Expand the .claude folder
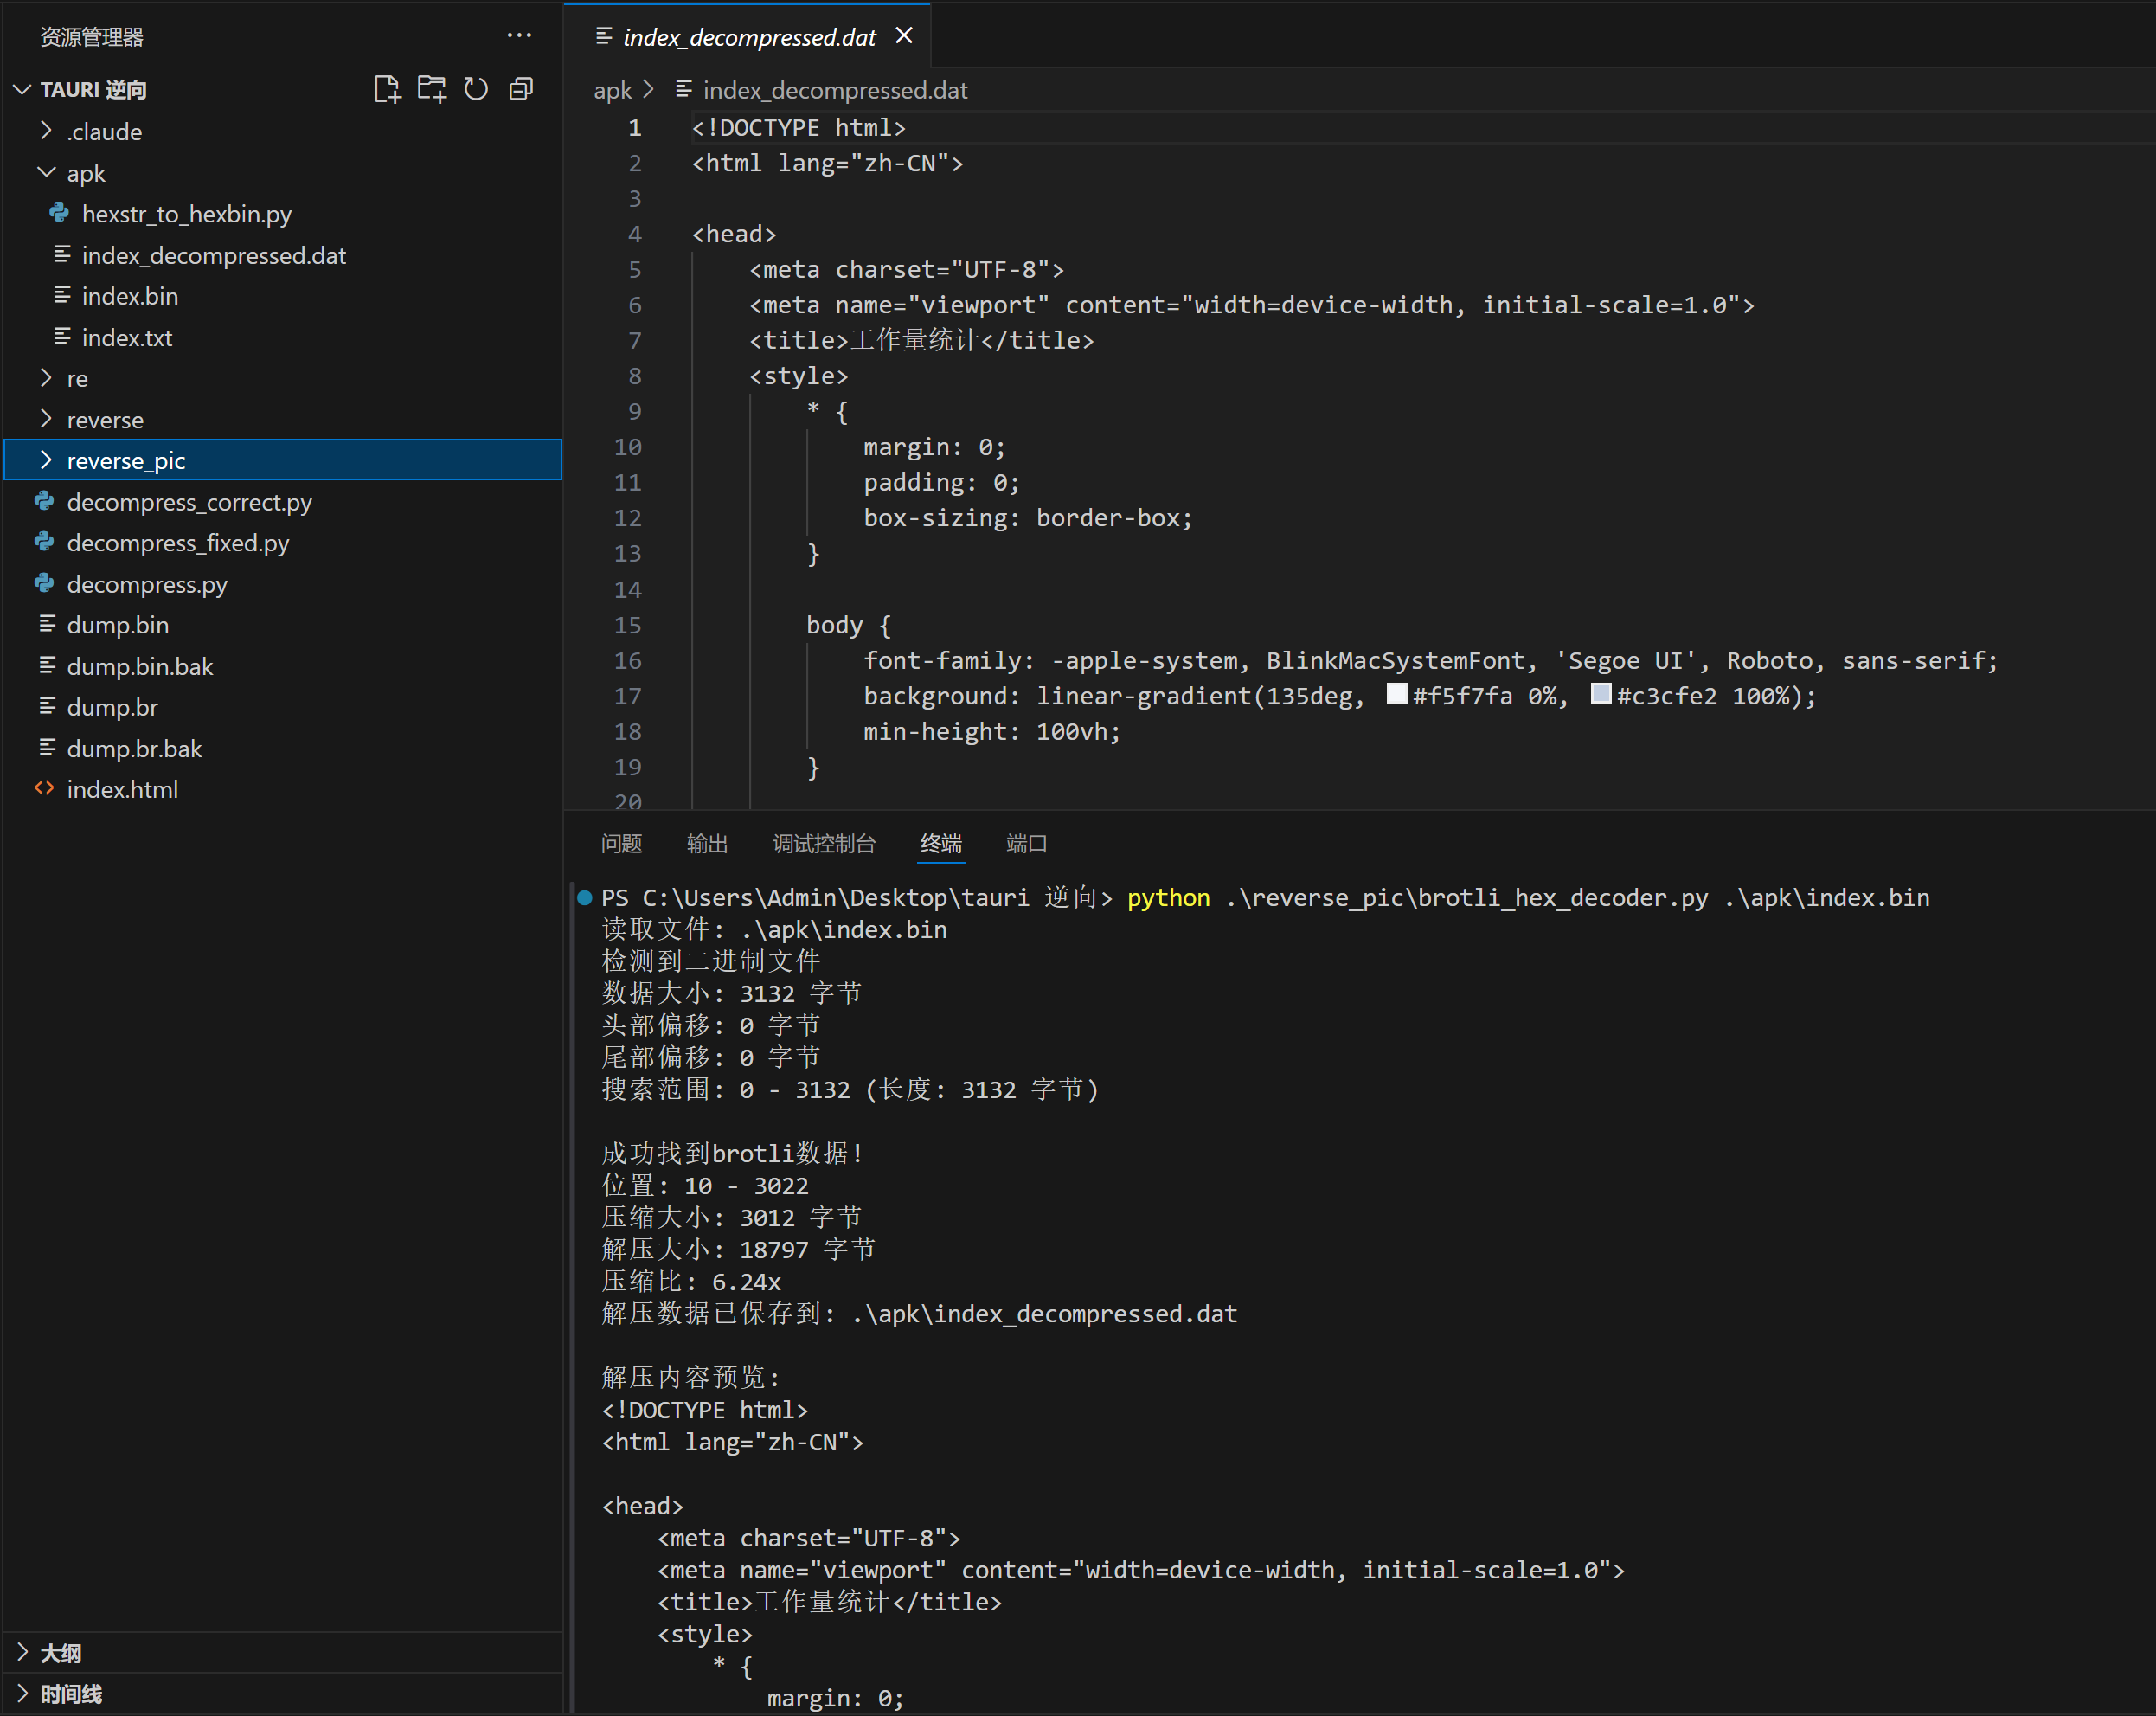The image size is (2156, 1716). coord(46,130)
